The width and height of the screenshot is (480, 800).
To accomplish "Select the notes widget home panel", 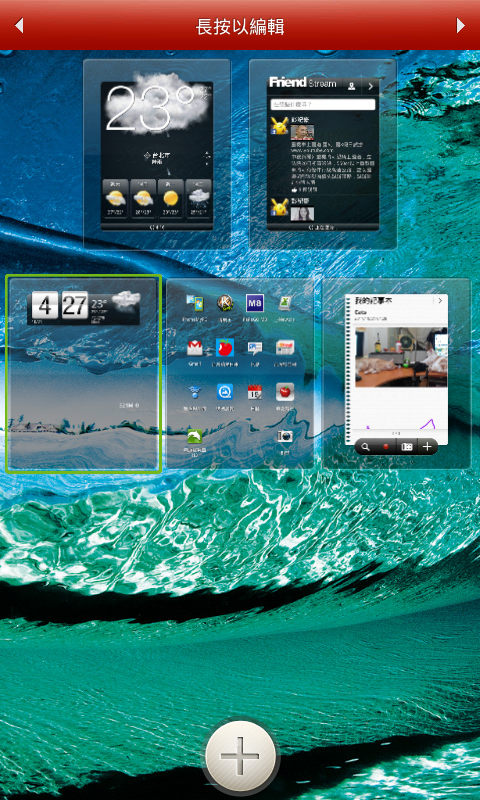I will [396, 374].
